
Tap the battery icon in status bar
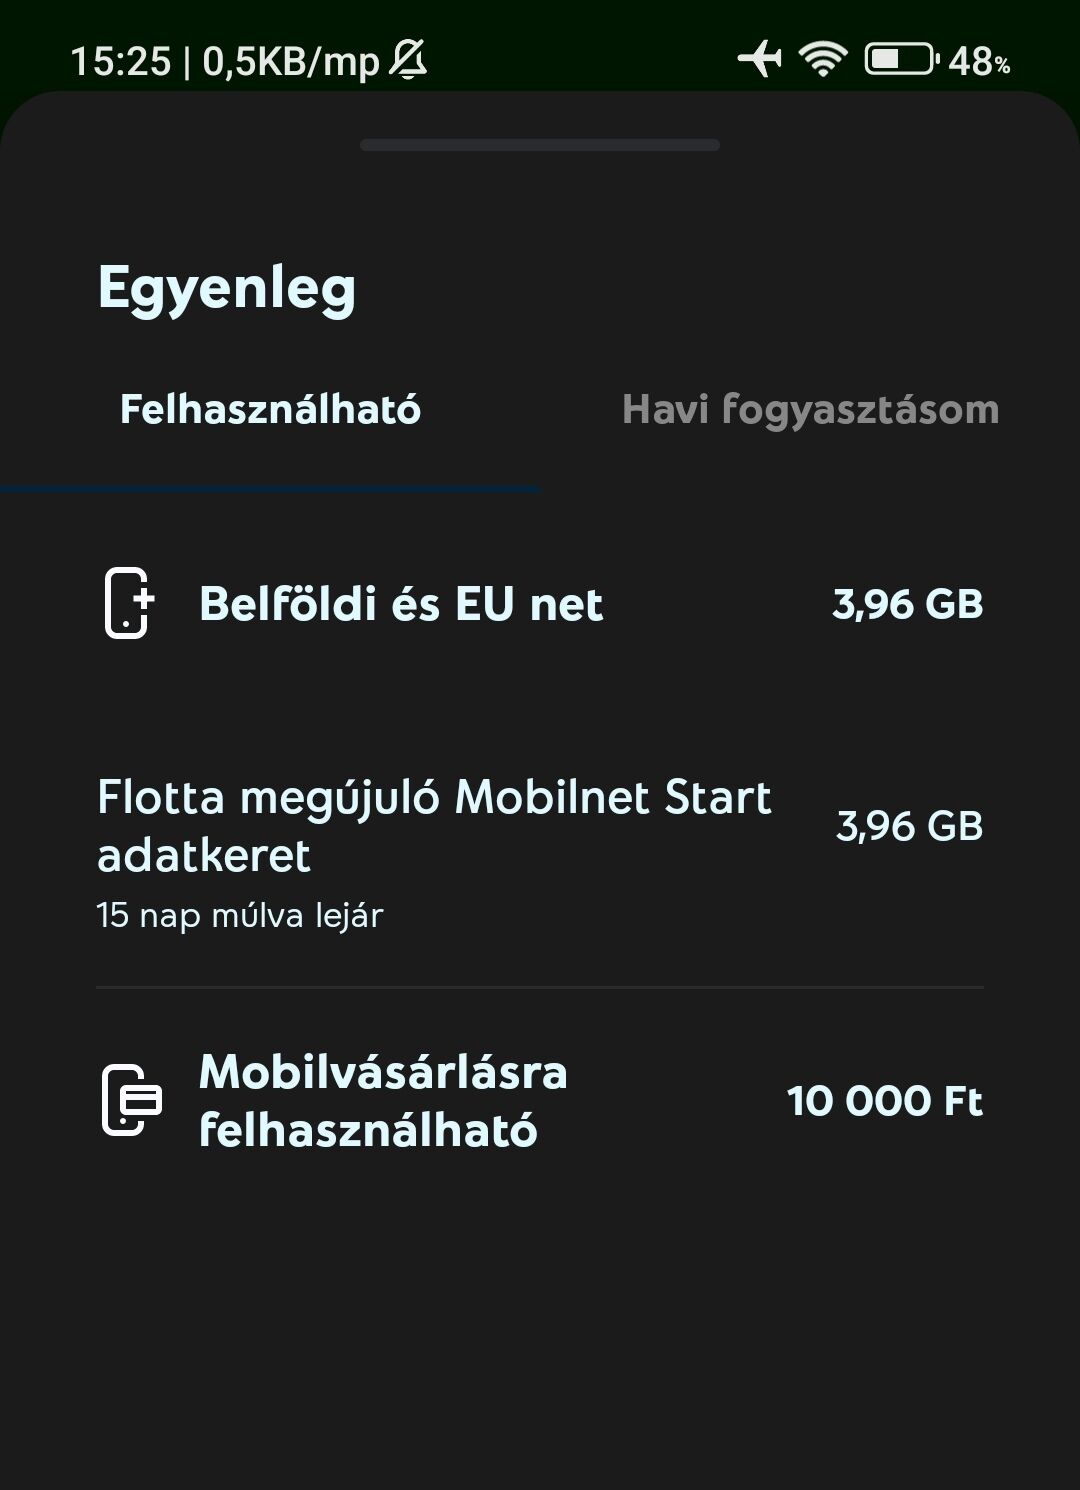click(901, 59)
